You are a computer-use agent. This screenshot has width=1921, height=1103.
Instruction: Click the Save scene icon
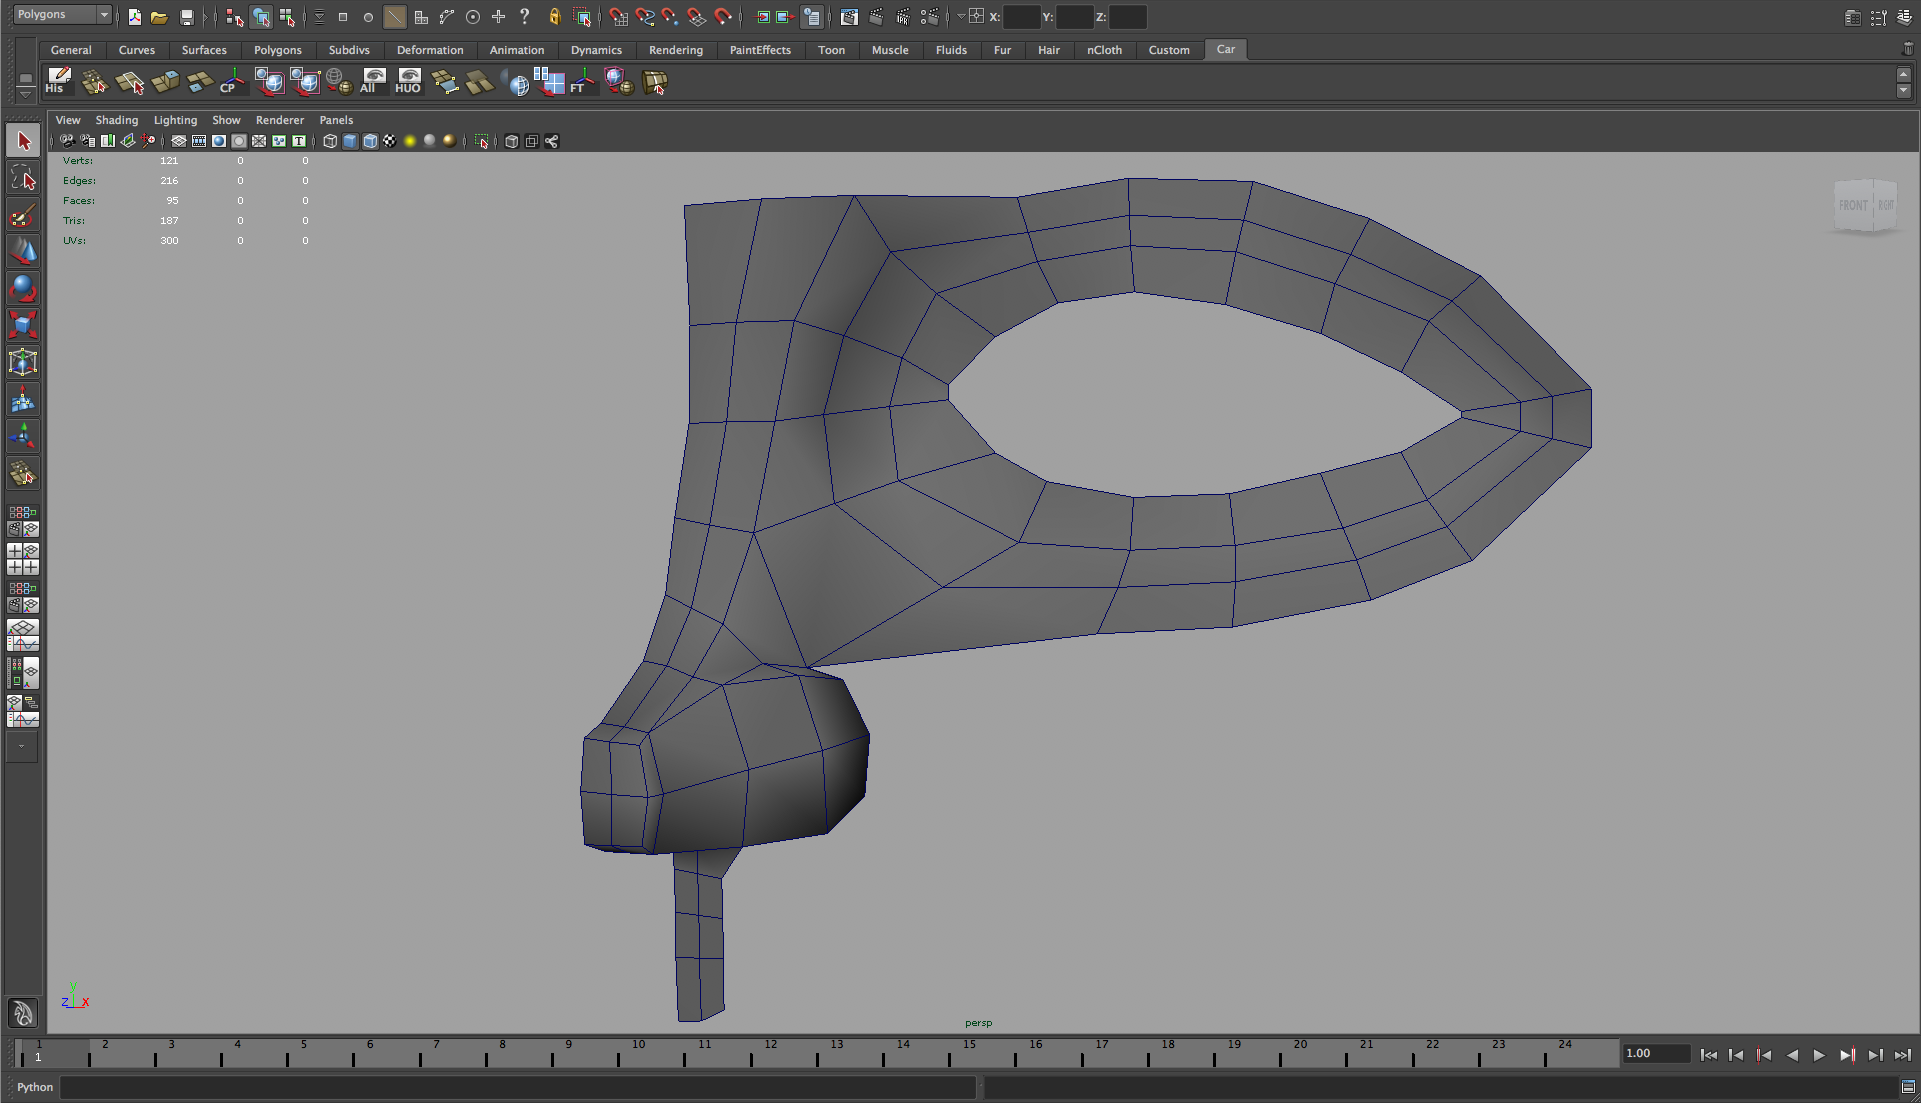coord(186,17)
